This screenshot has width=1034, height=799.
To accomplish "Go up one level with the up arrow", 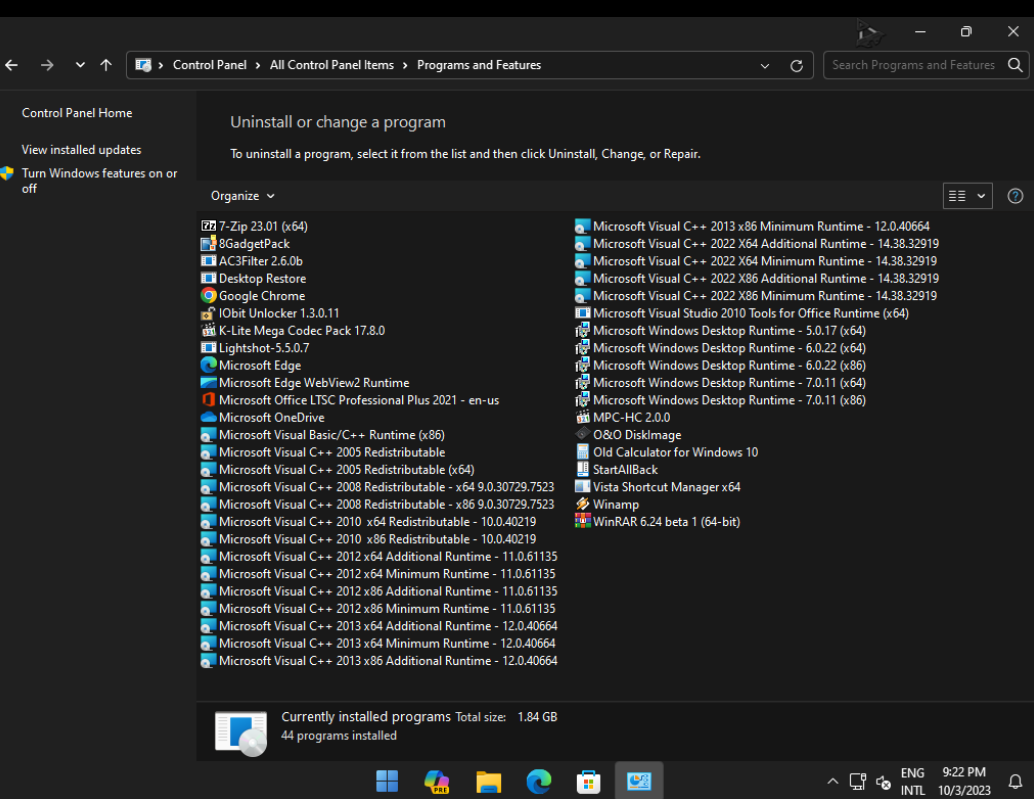I will [106, 65].
